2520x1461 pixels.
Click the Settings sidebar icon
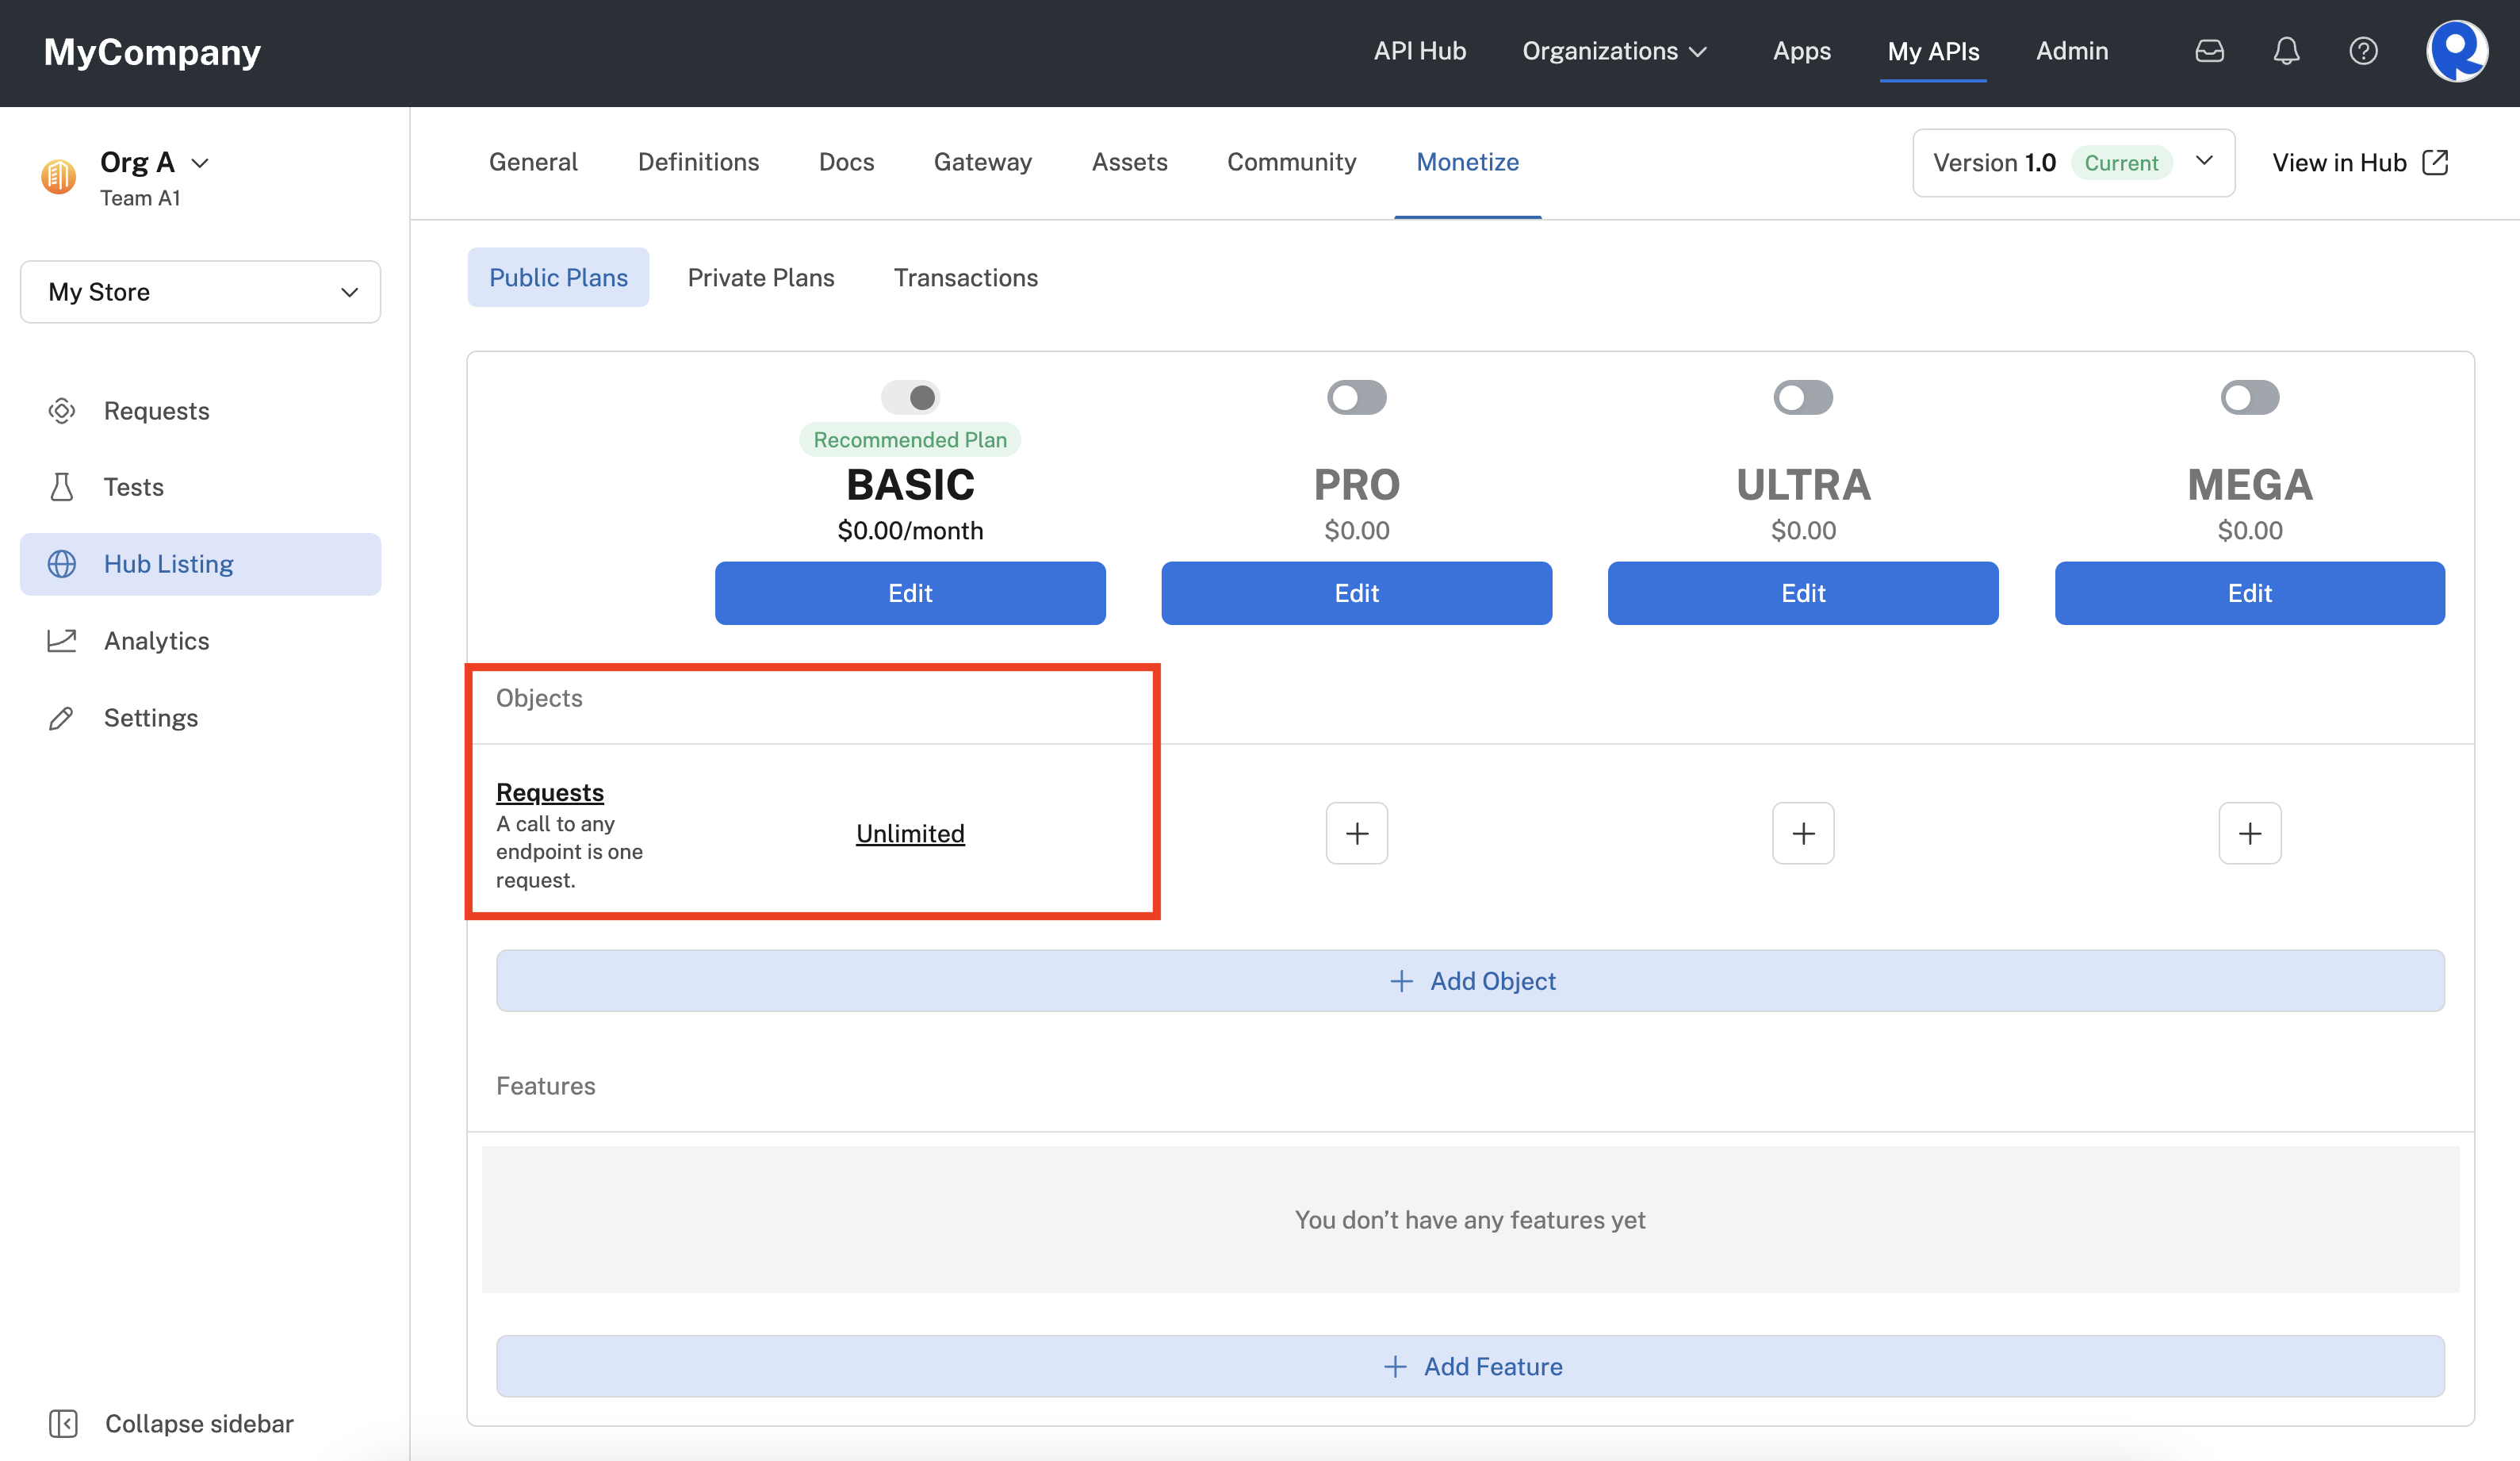[x=61, y=716]
